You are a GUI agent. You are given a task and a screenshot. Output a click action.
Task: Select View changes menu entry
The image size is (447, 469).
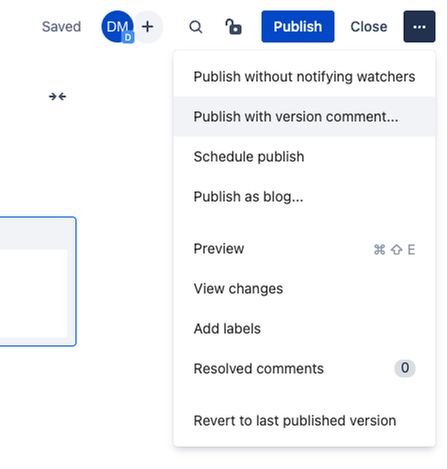[x=304, y=289]
